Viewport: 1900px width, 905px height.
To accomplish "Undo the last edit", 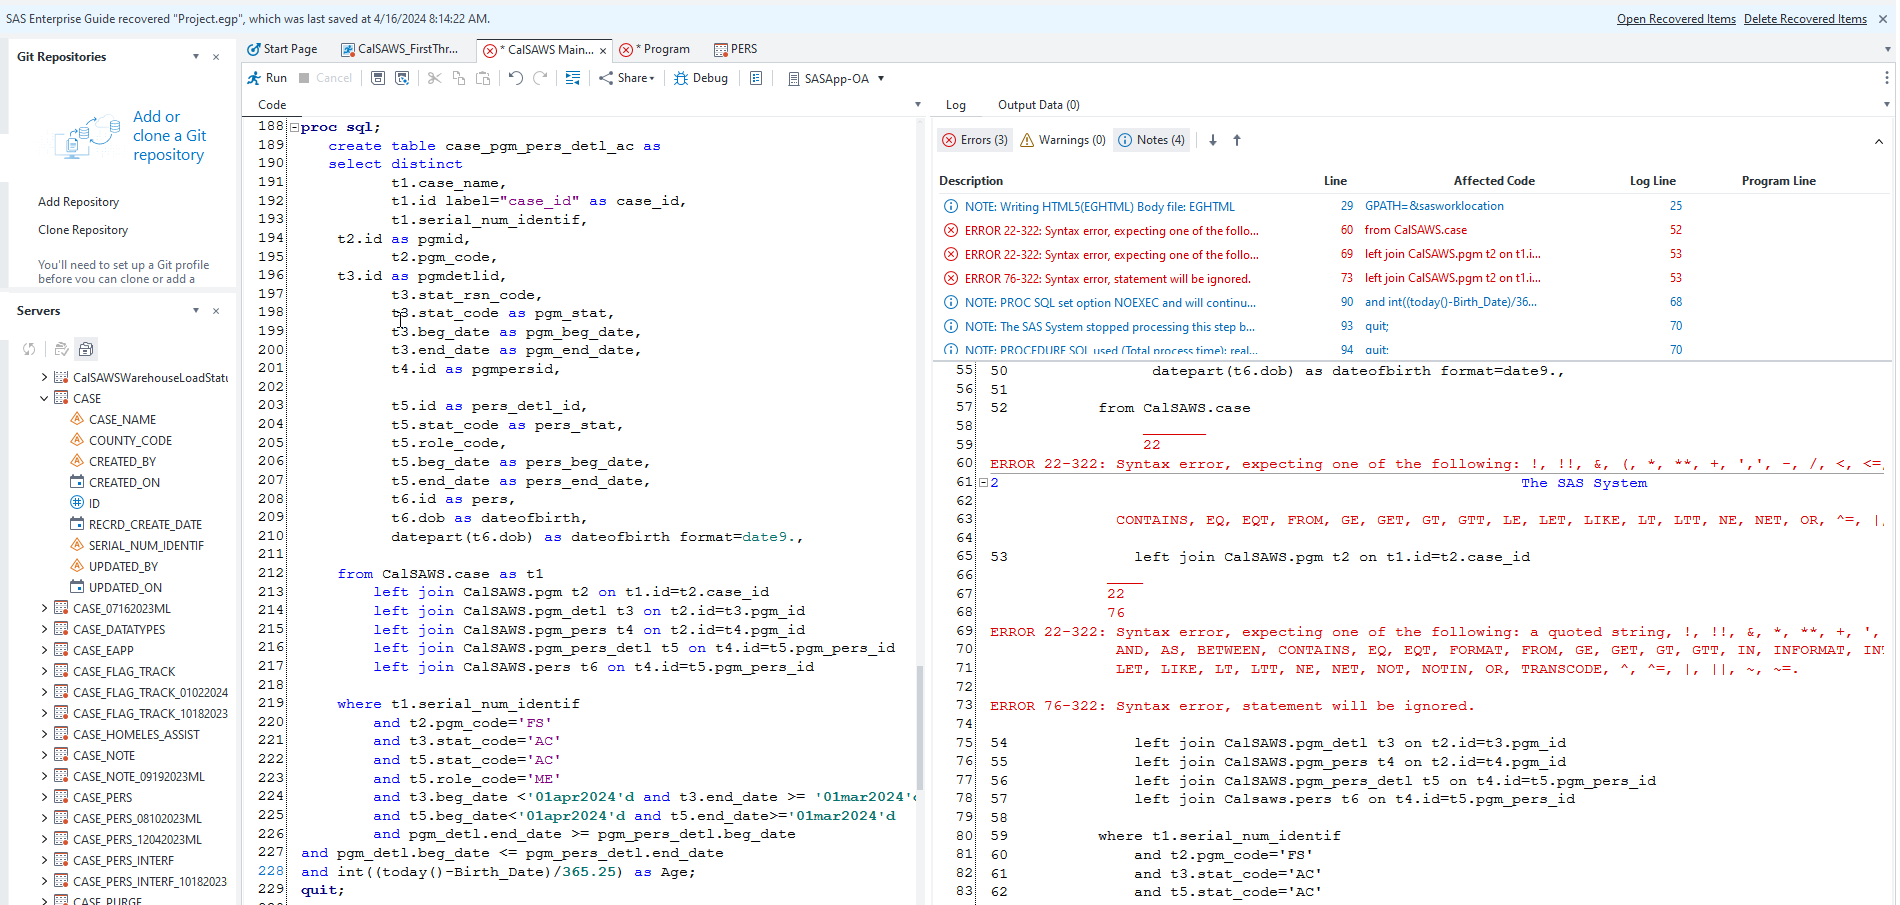I will pos(515,78).
